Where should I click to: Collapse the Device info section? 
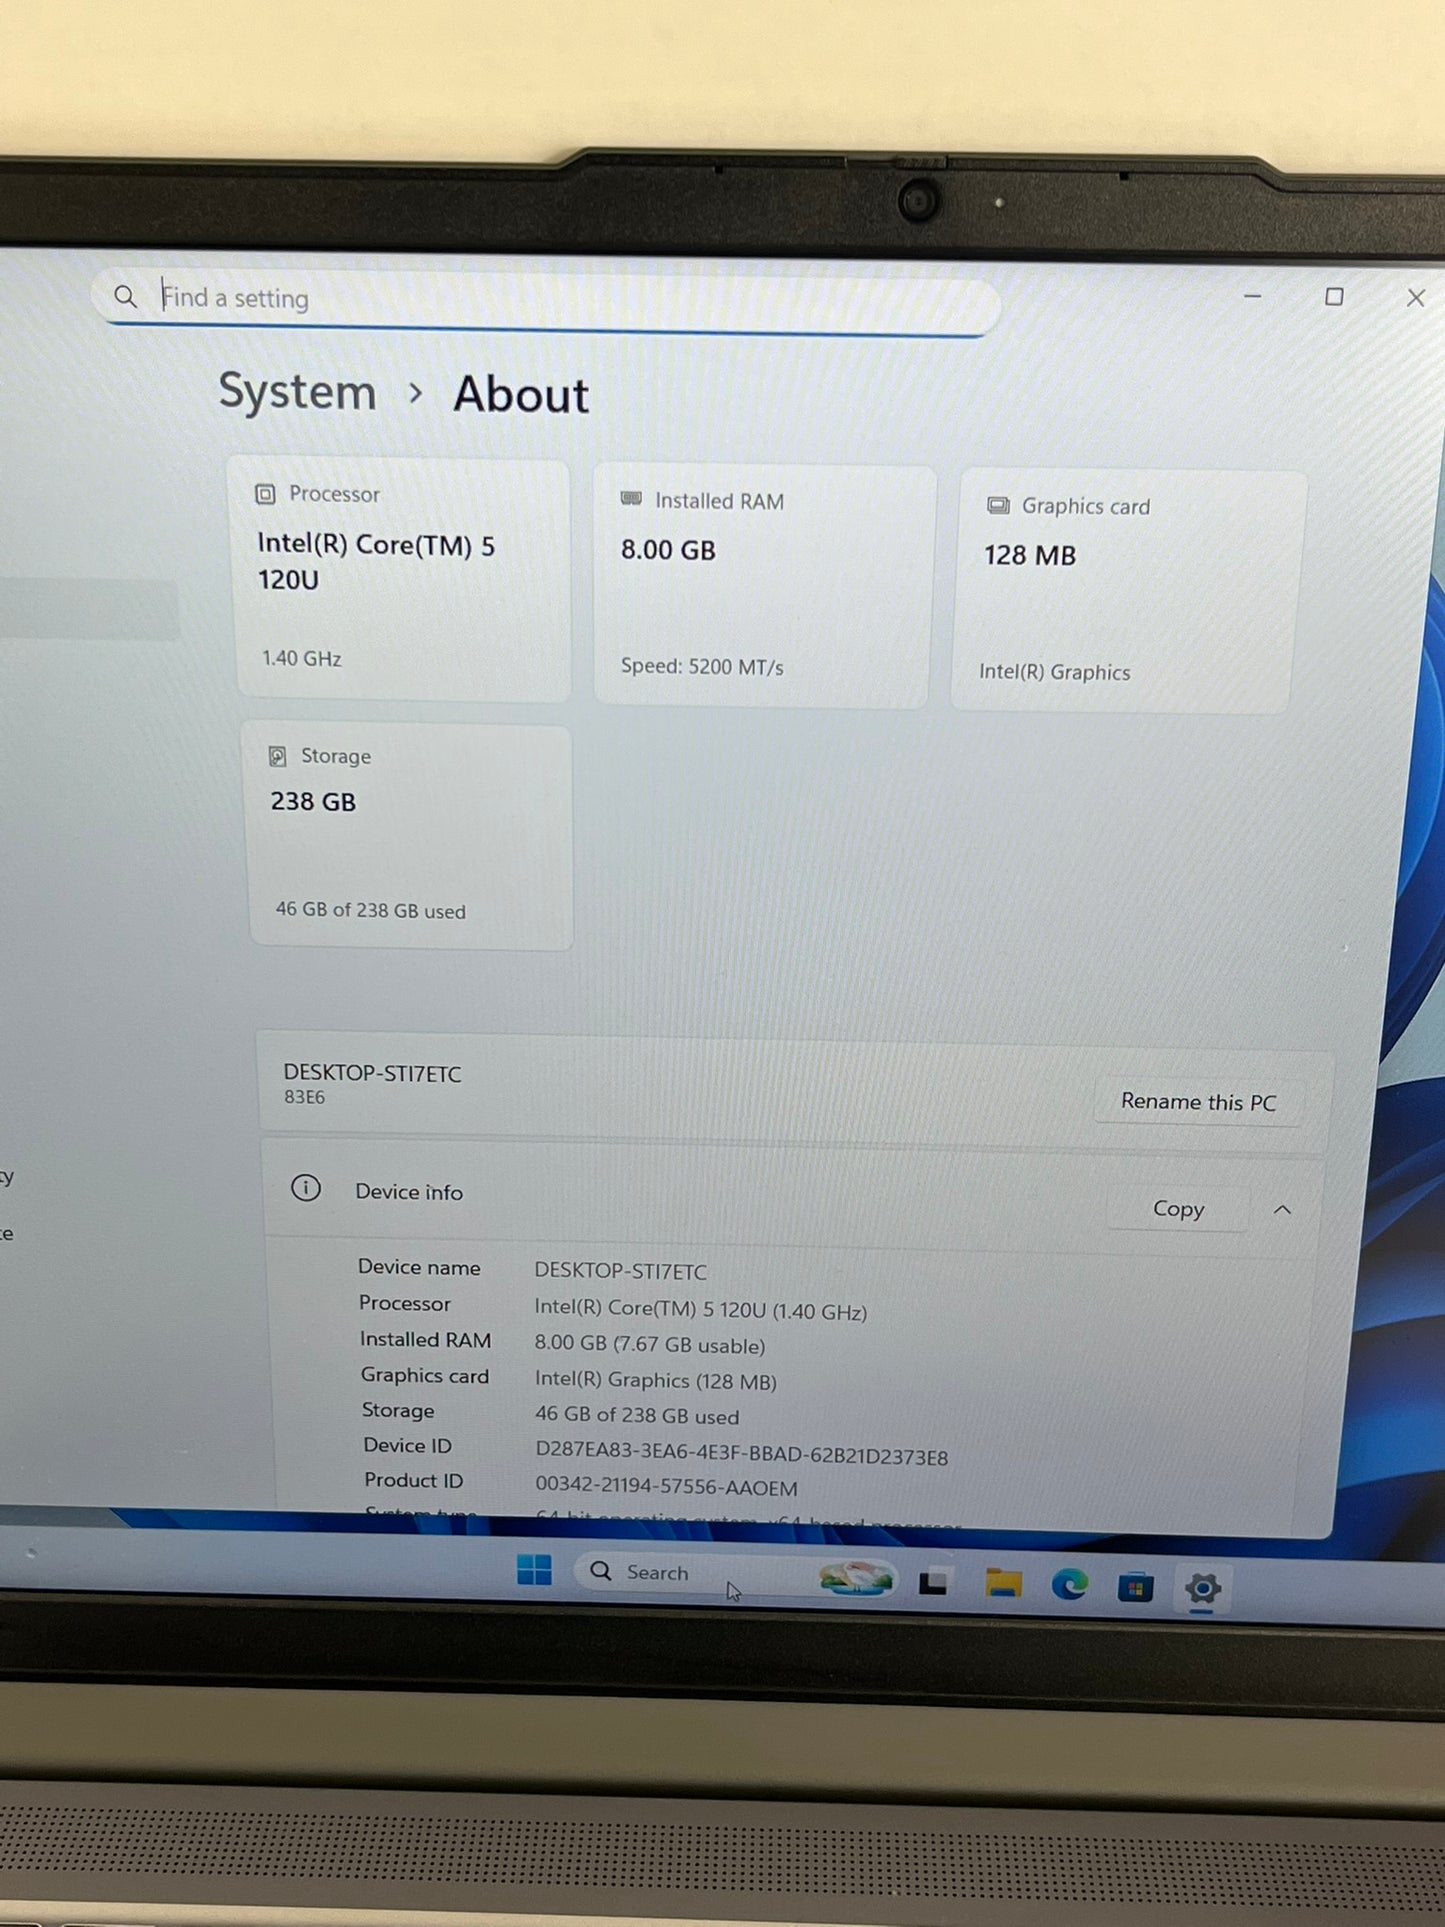tap(1282, 1210)
